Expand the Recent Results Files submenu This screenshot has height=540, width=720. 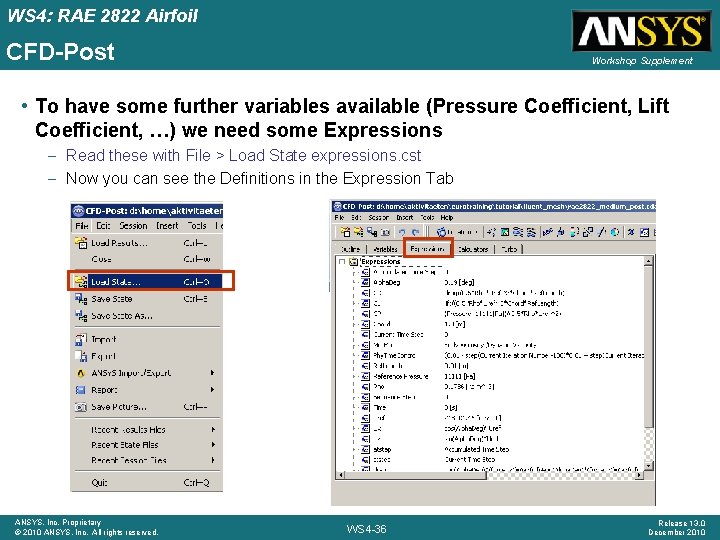tap(146, 430)
